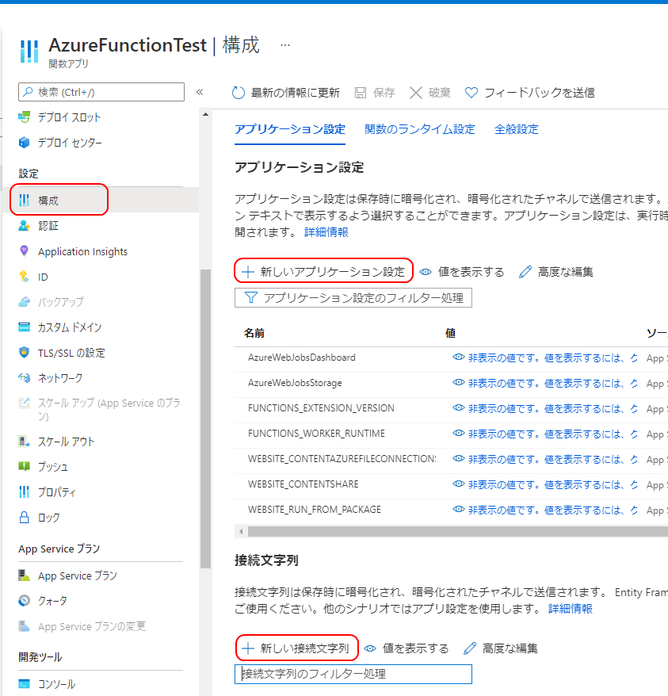668x696 pixels.
Task: Open 詳細情報 link under 接続文字列
Action: 570,609
